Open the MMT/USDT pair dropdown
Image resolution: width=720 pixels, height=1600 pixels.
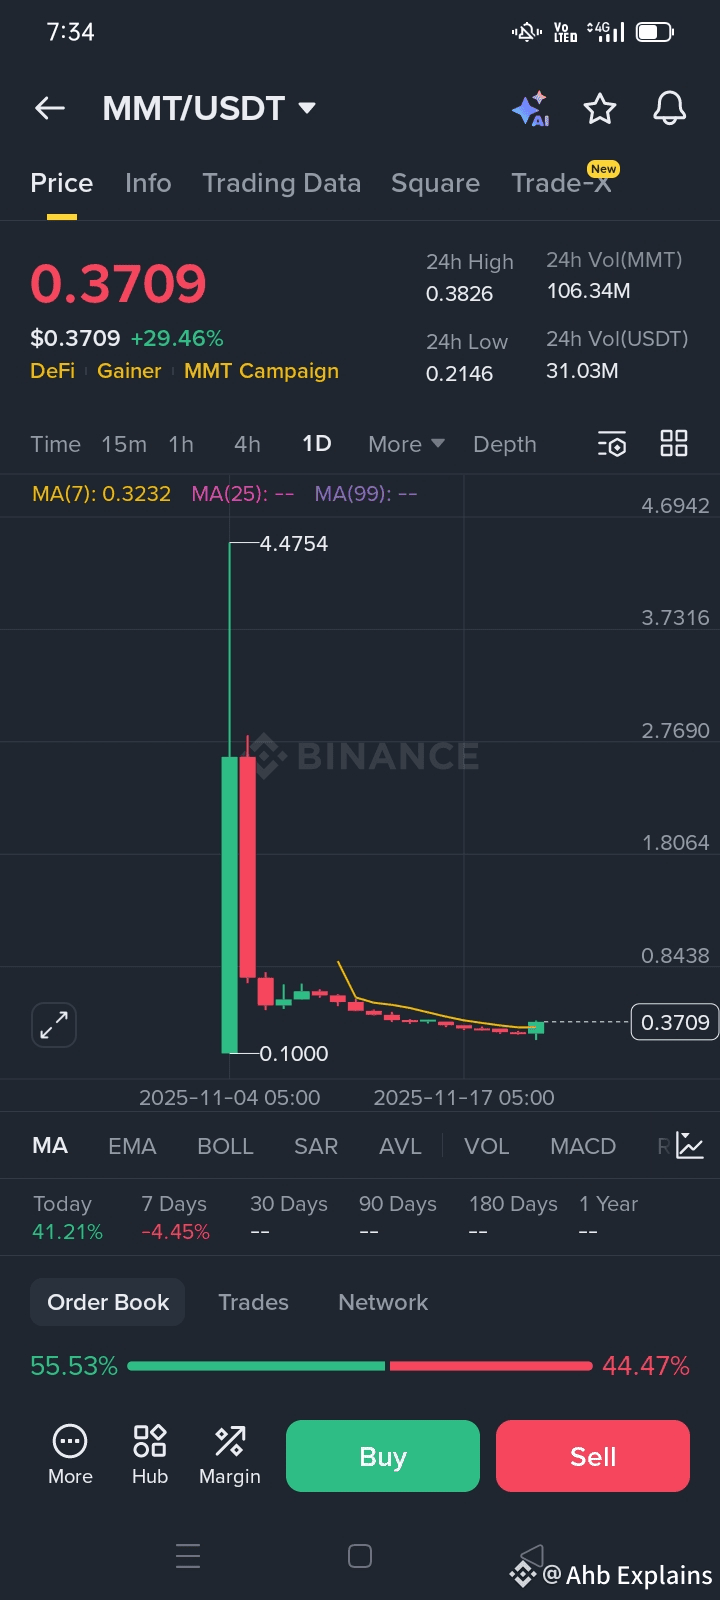tap(307, 108)
